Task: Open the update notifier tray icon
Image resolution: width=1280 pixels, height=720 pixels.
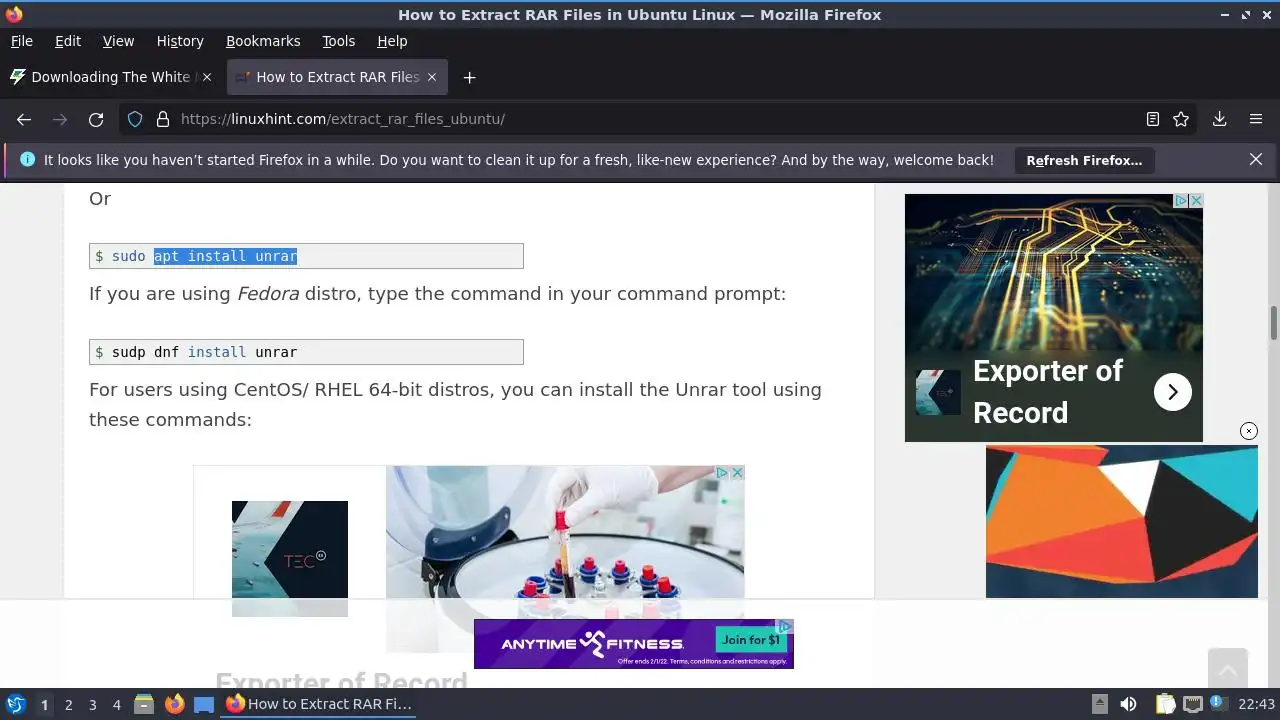Action: click(1218, 704)
